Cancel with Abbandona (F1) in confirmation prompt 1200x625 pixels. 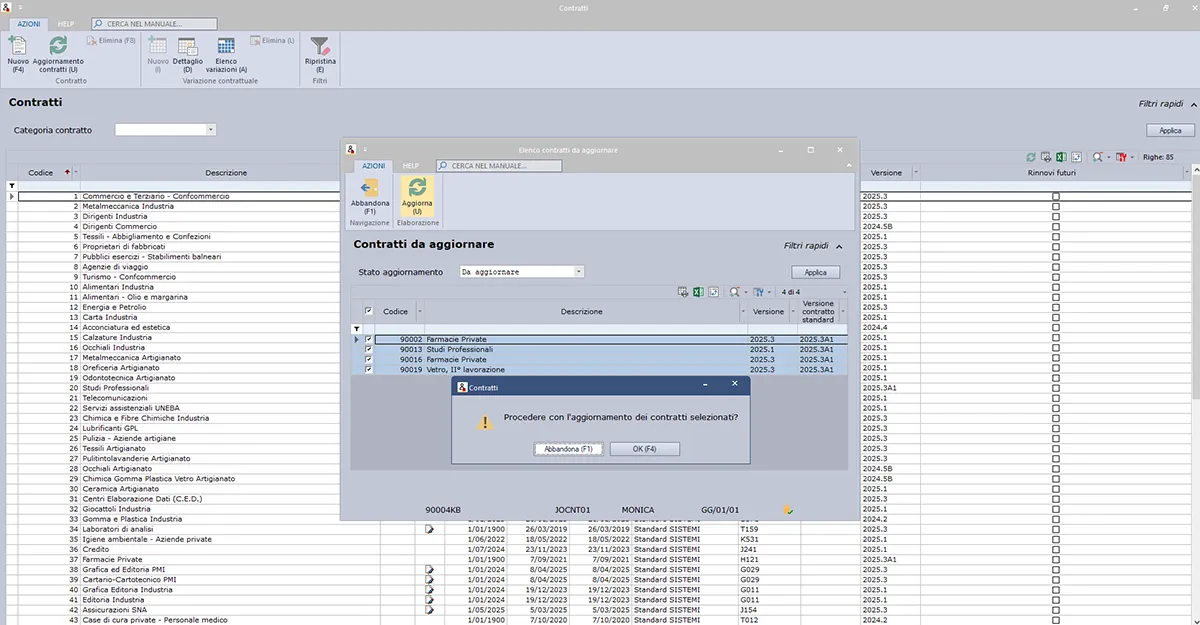coord(568,449)
